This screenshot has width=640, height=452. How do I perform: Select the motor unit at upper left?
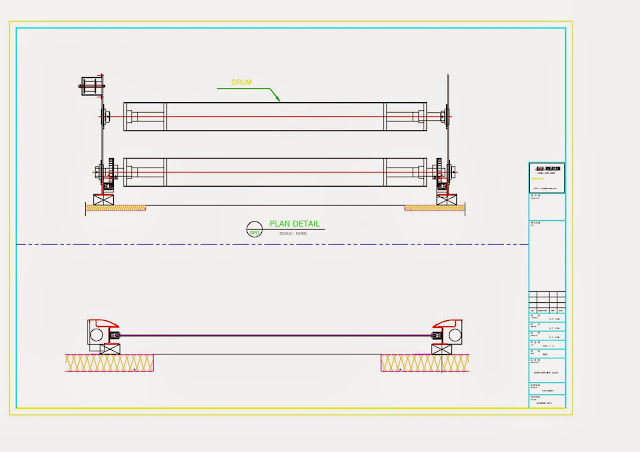92,86
